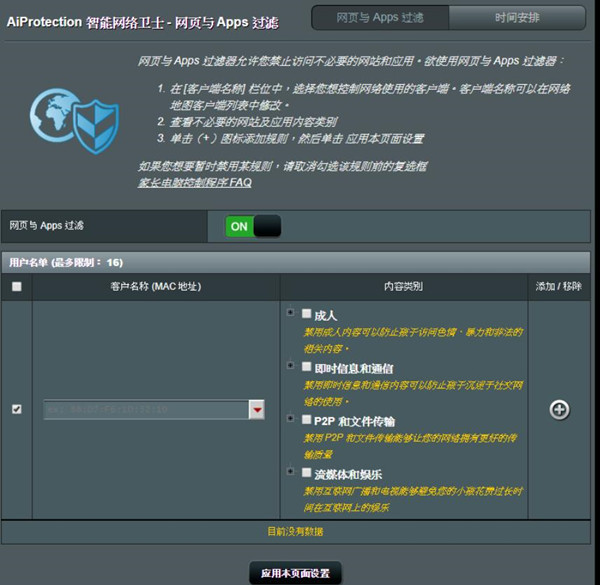Screen dimensions: 600x585
Task: Select the 网页与 Apps 过滤 tab
Action: [380, 17]
